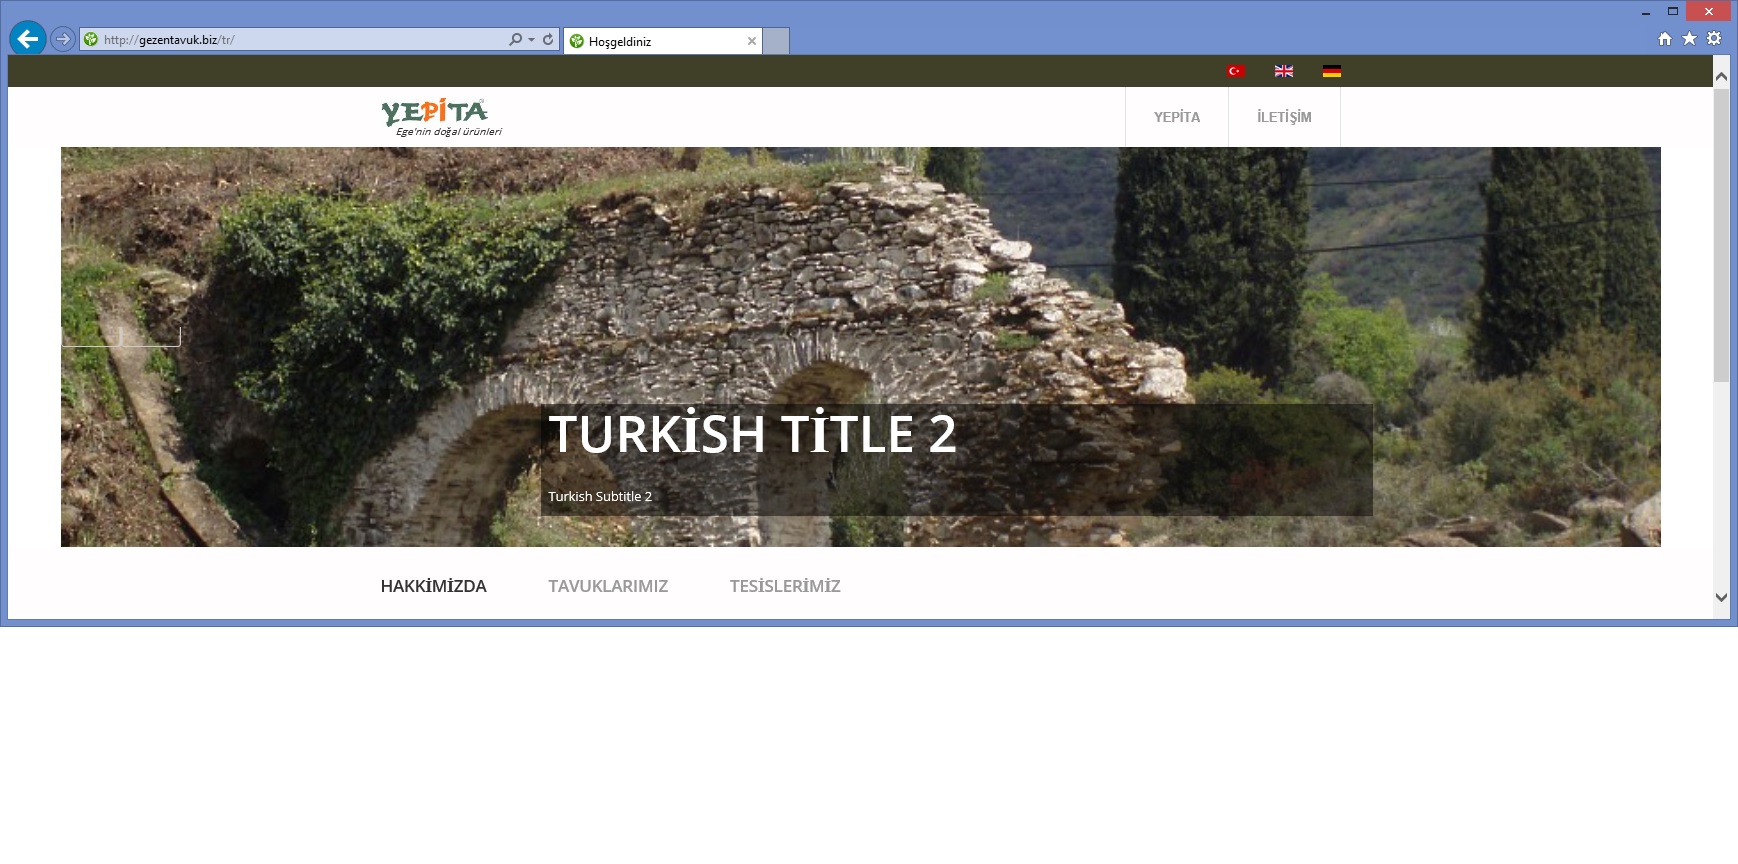Click the scrollbar up arrow
Image resolution: width=1738 pixels, height=864 pixels.
tap(1721, 76)
